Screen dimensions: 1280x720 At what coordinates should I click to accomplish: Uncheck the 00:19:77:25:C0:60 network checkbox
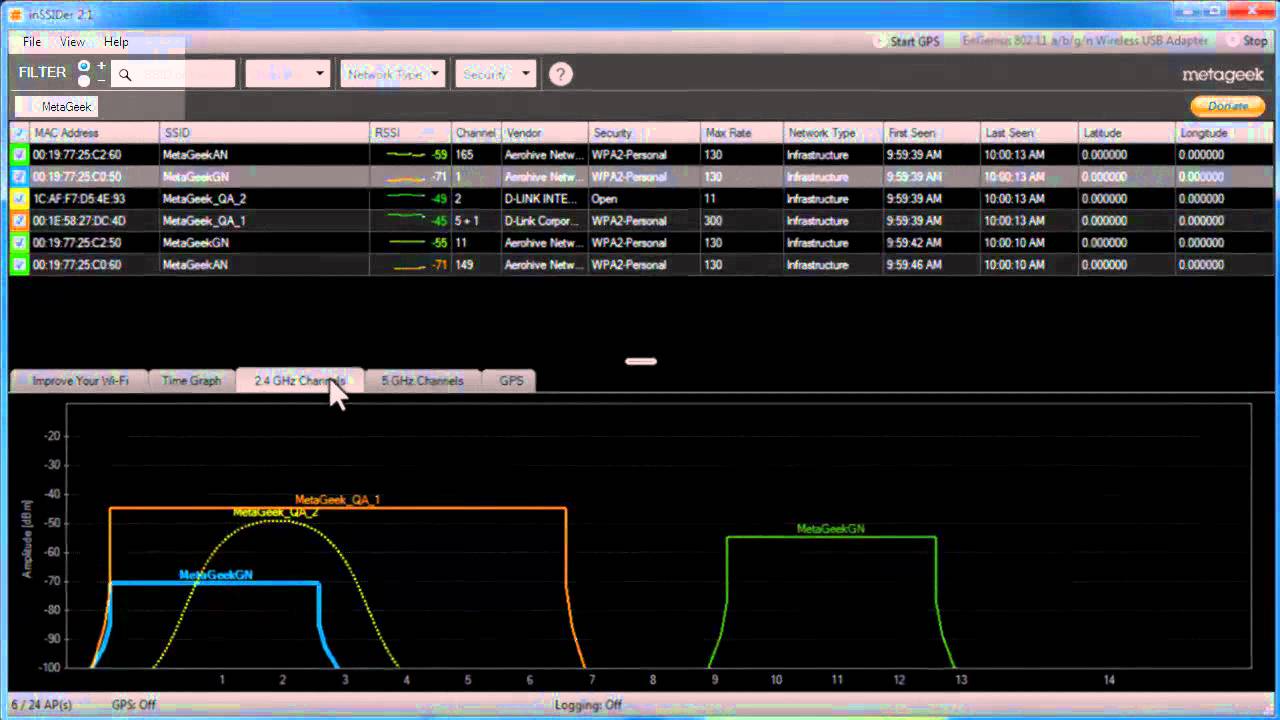(19, 265)
